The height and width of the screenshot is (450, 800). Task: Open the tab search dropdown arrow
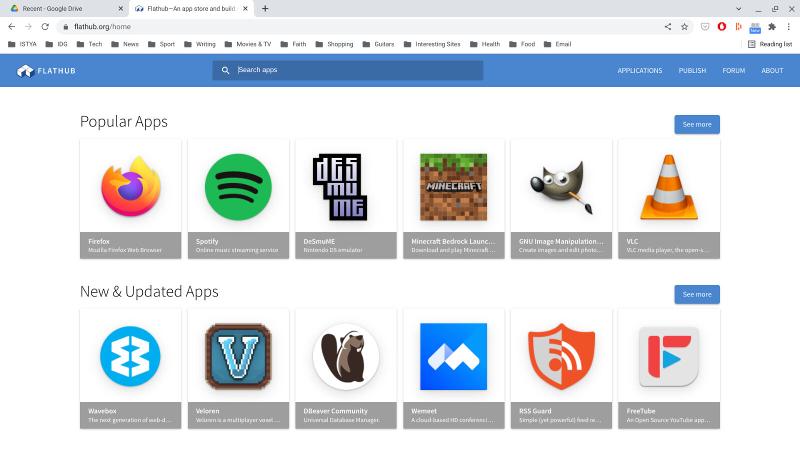point(738,9)
